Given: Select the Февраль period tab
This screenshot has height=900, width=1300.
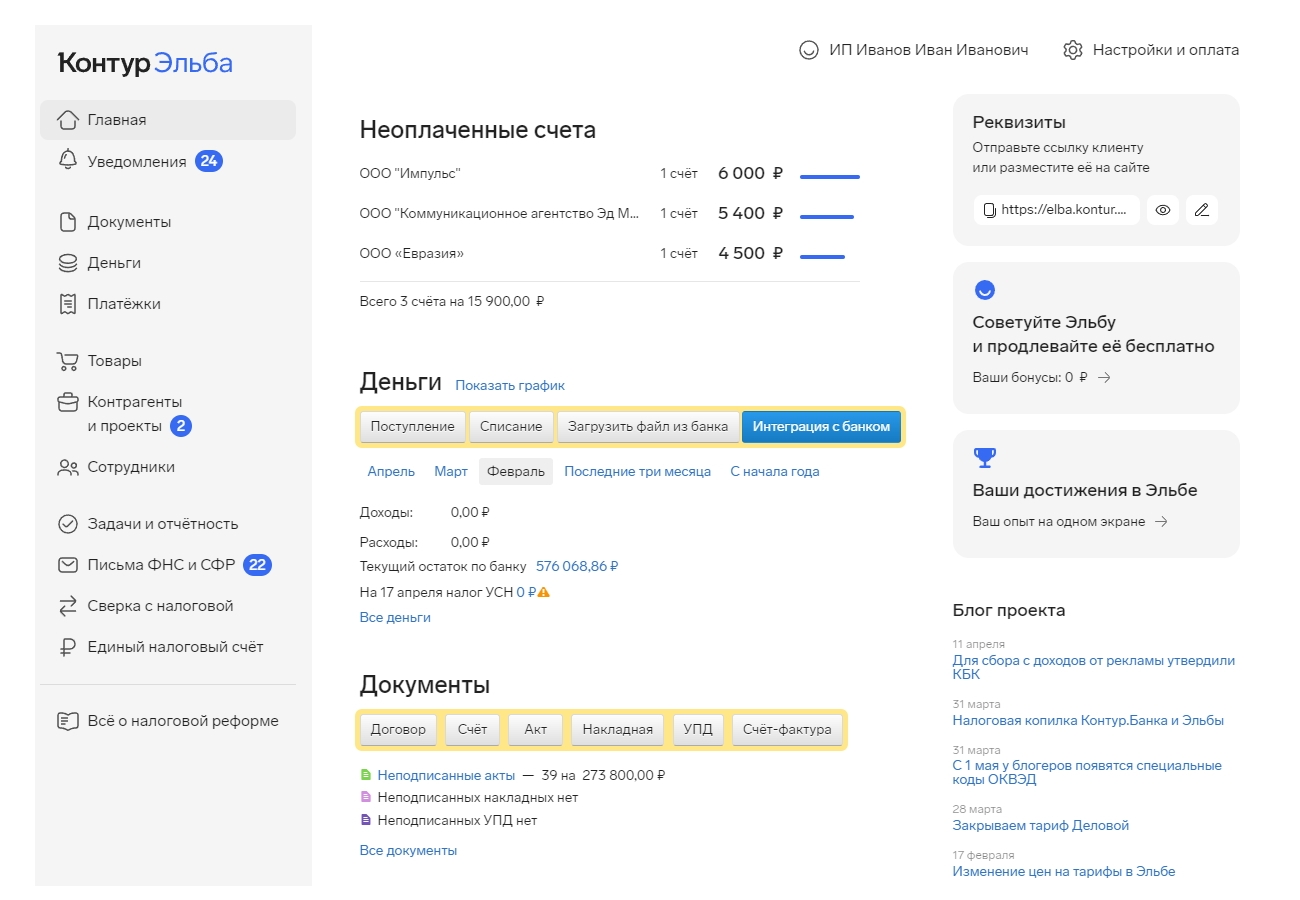Looking at the screenshot, I should tap(516, 472).
